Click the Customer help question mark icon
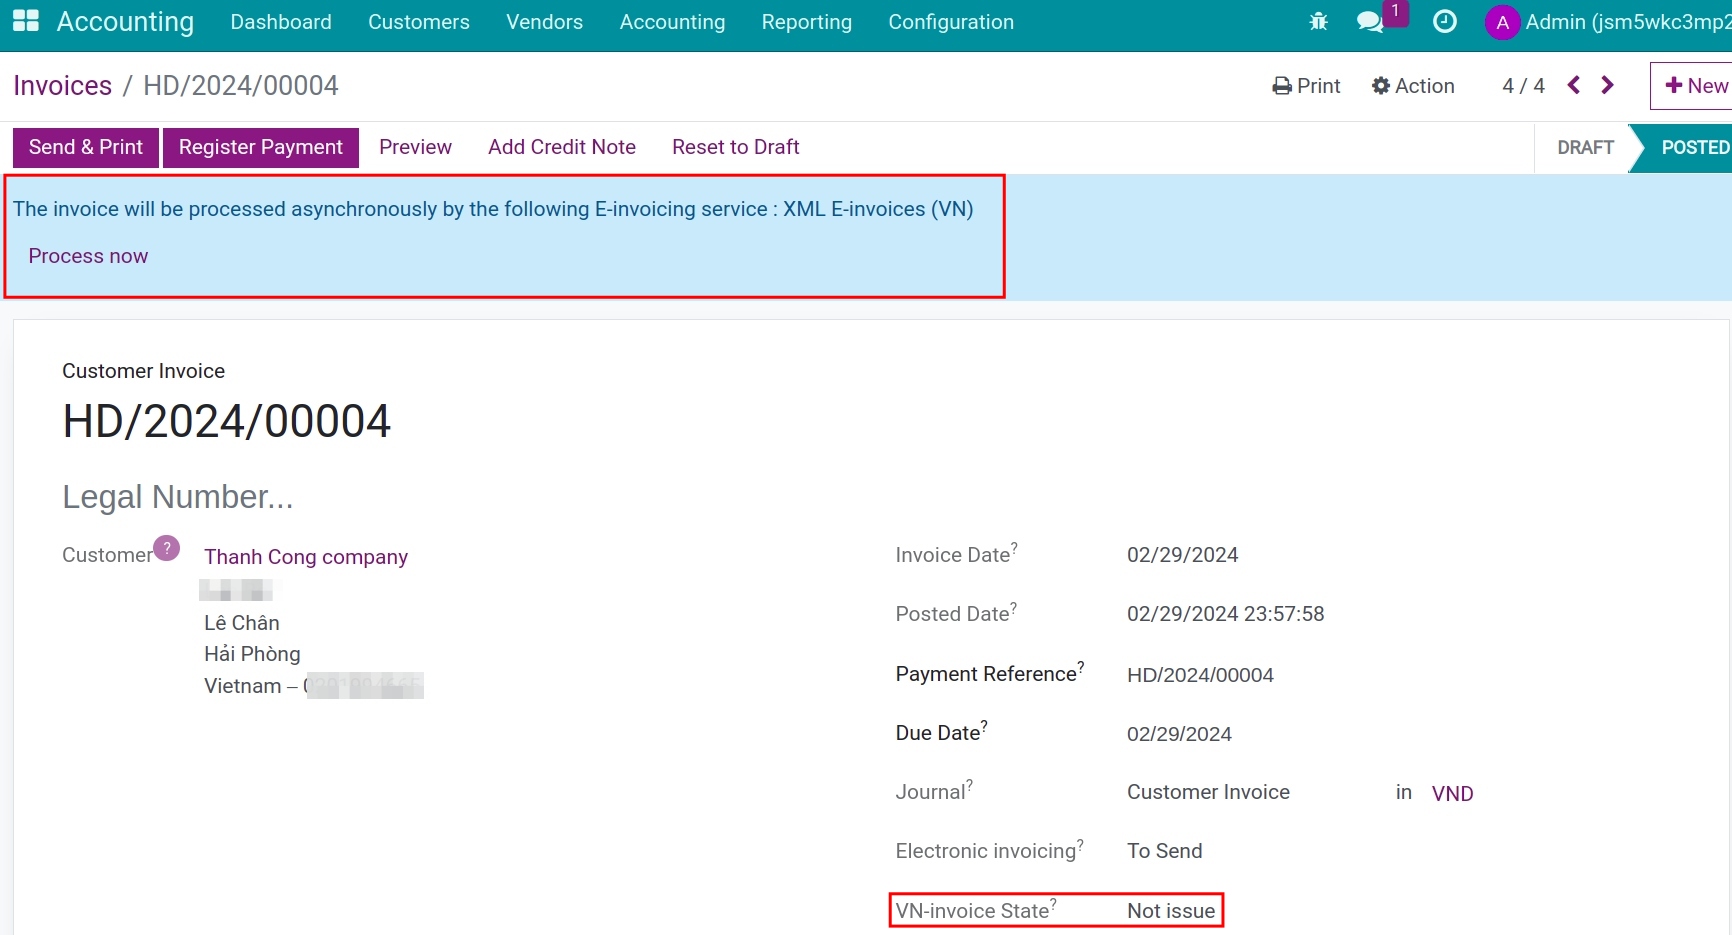The width and height of the screenshot is (1732, 935). [x=167, y=548]
